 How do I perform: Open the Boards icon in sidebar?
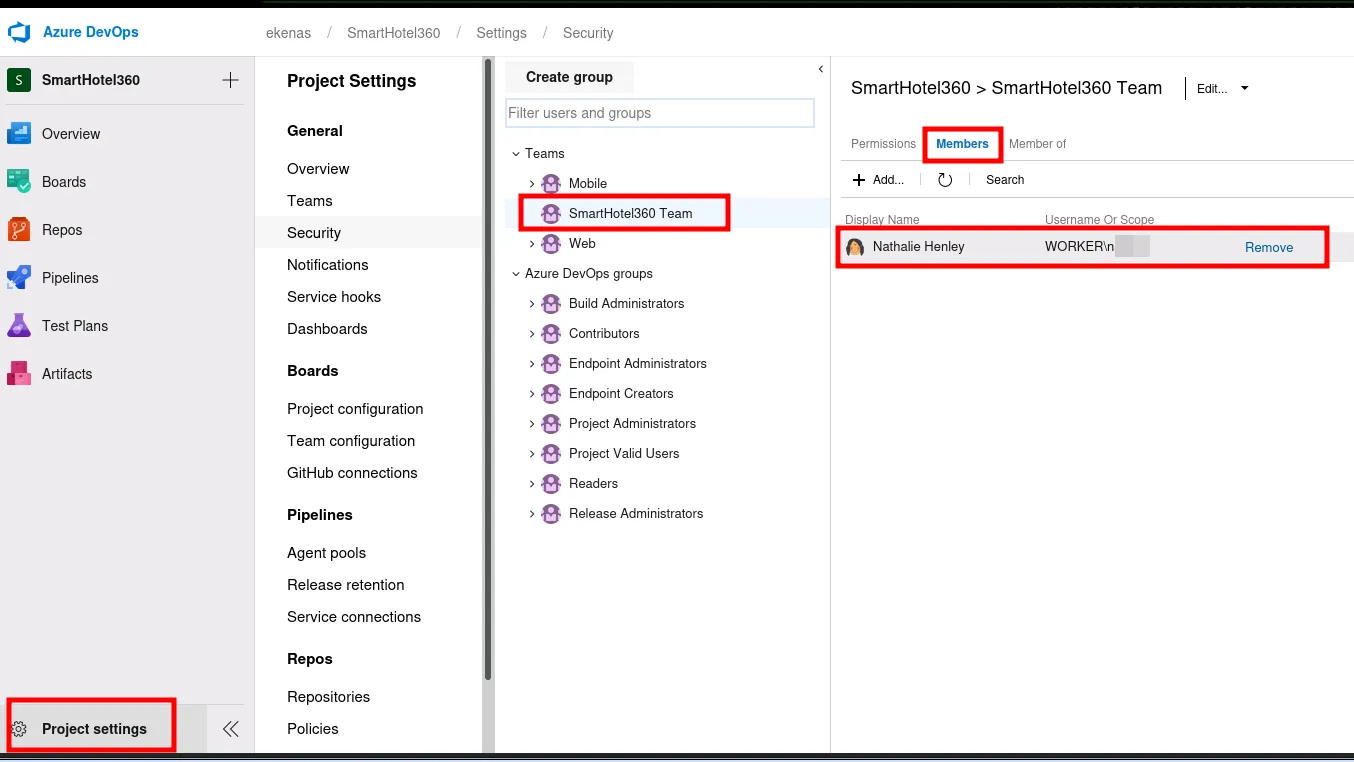point(19,182)
